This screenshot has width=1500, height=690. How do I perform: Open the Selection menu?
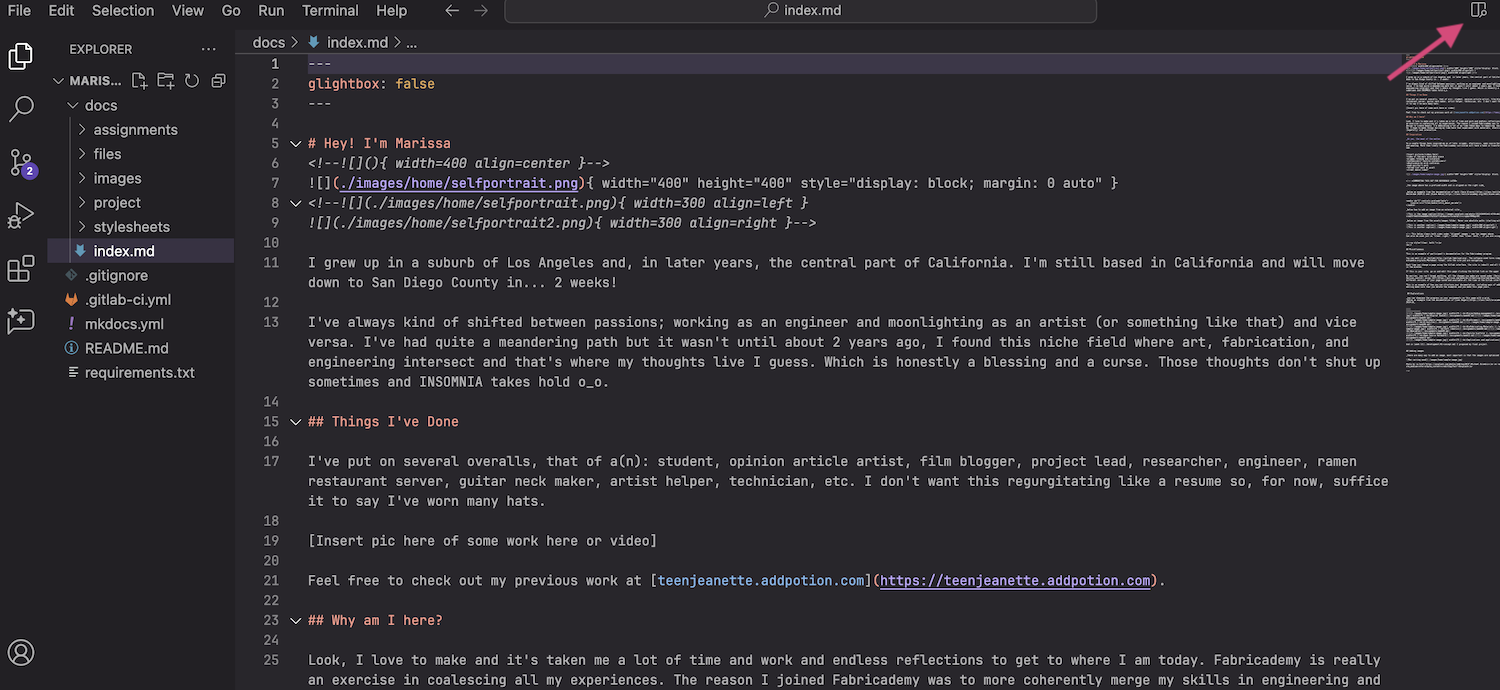[x=123, y=11]
